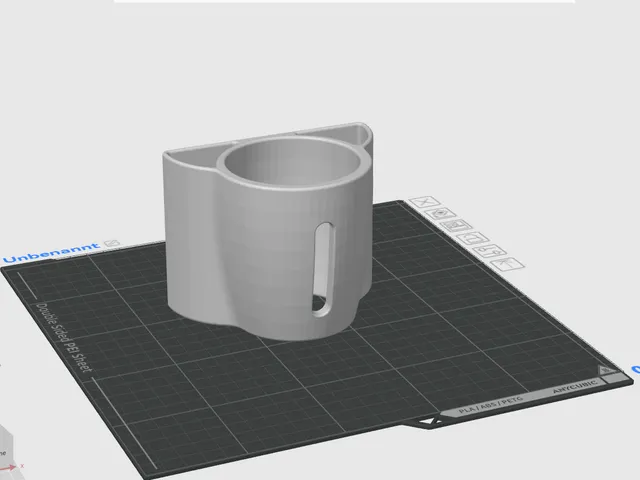The height and width of the screenshot is (480, 640).
Task: Remove the plate using the X icon
Action: pyautogui.click(x=424, y=202)
